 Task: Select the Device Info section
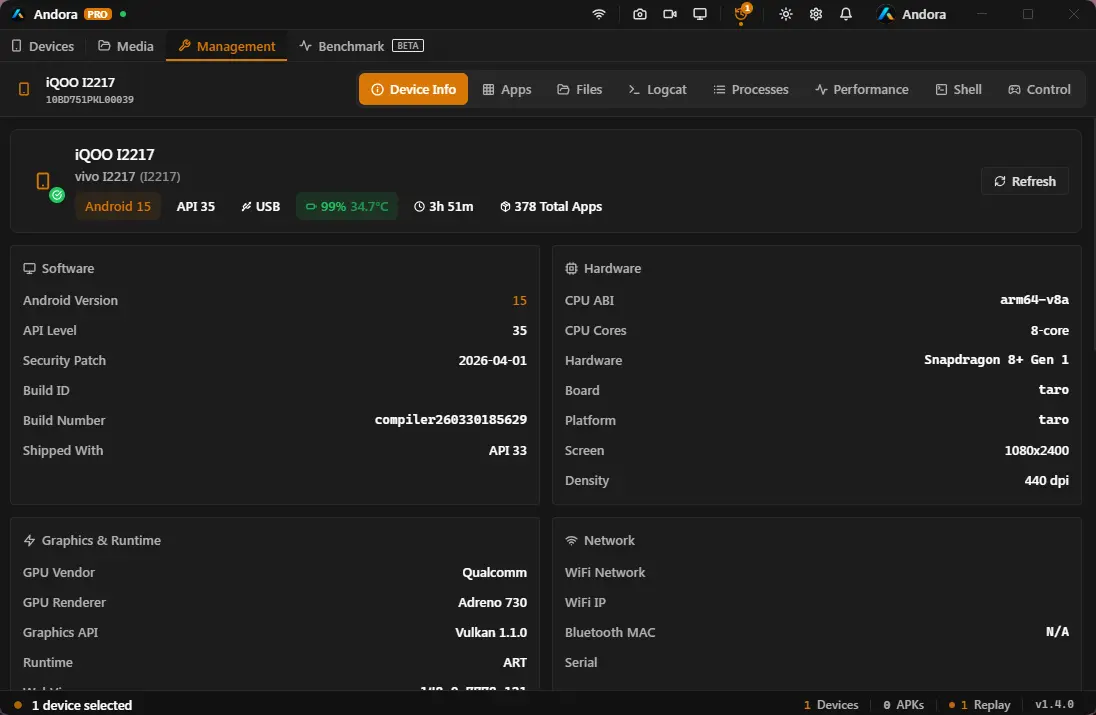click(413, 89)
